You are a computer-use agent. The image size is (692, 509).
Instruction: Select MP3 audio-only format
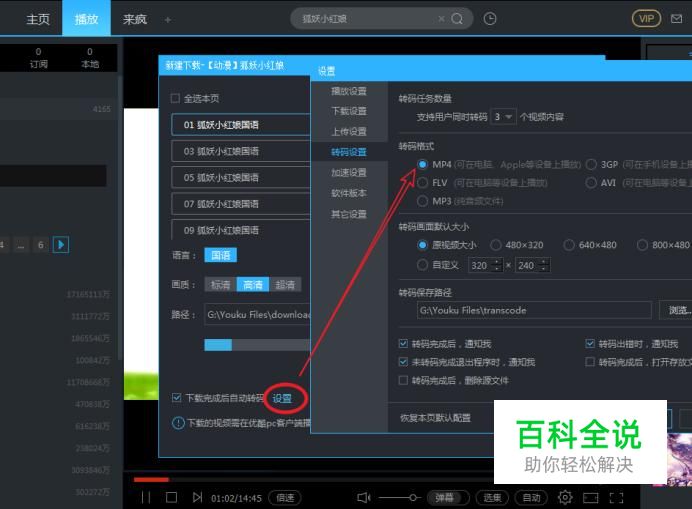point(422,201)
